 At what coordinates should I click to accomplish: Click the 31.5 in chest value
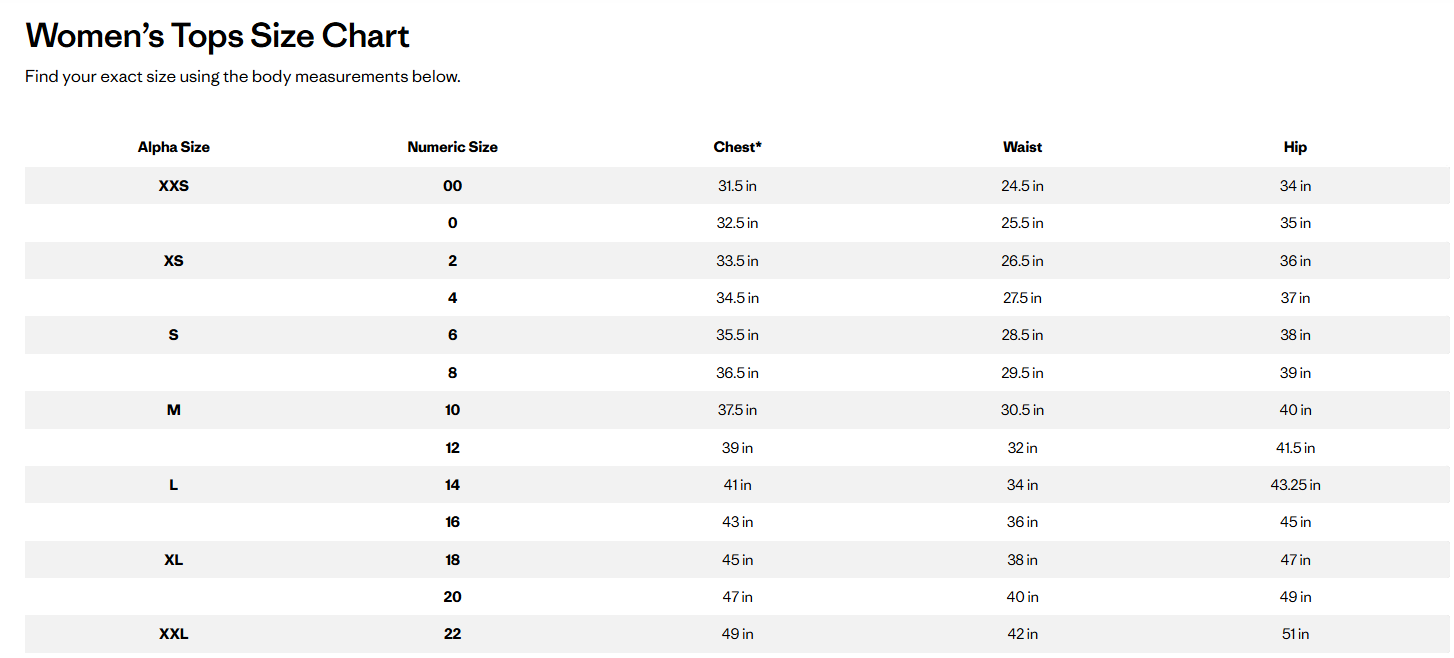click(x=737, y=186)
